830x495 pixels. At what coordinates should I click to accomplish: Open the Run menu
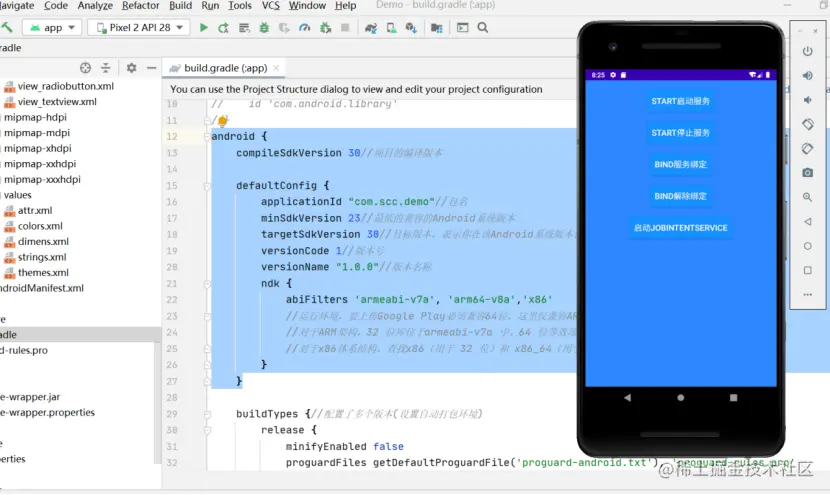[x=210, y=5]
